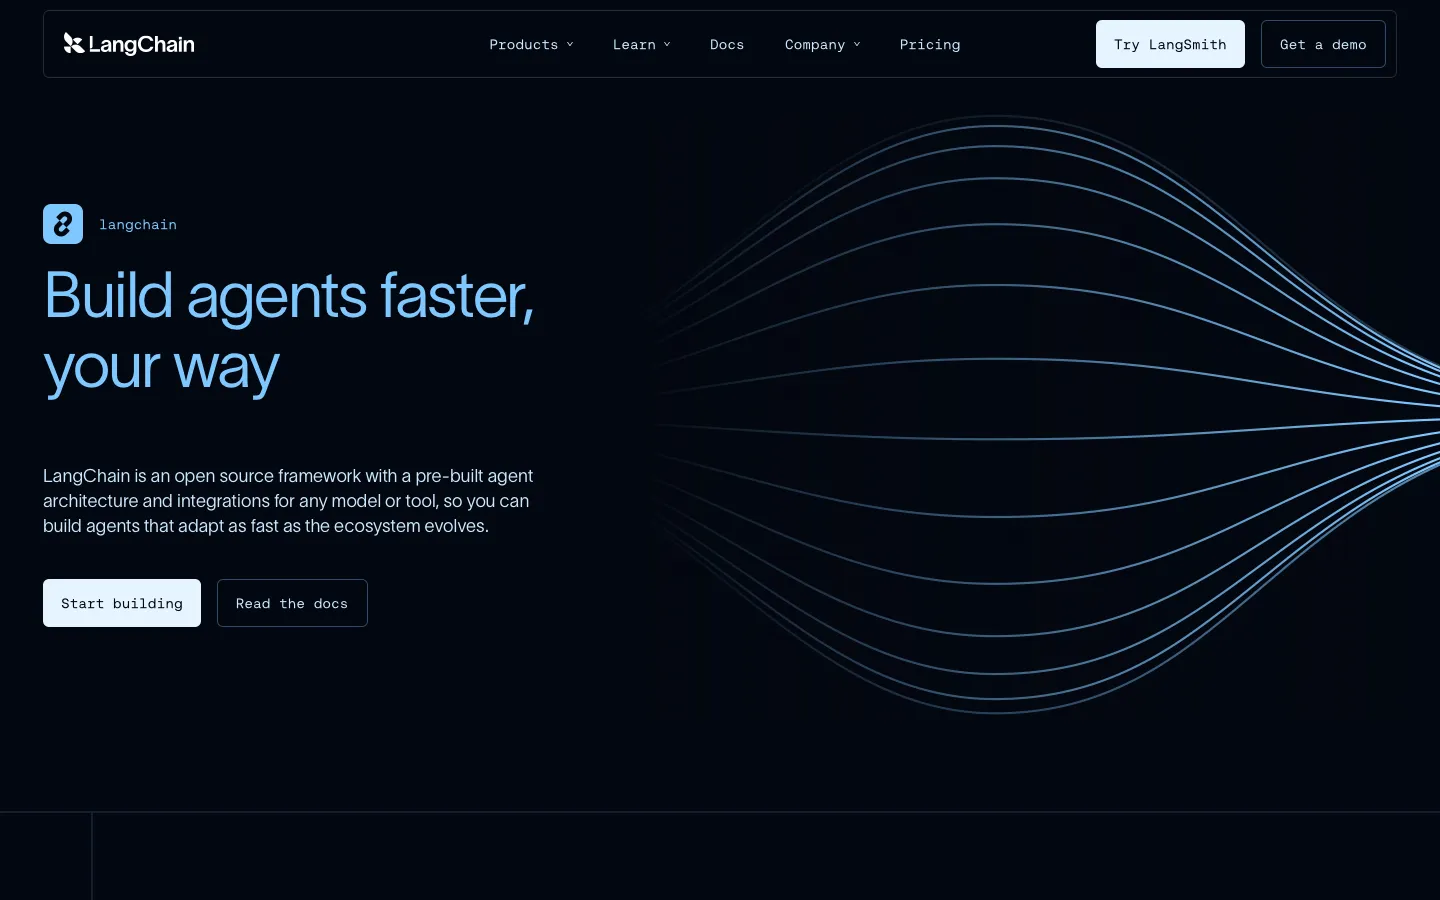The height and width of the screenshot is (900, 1440).
Task: Open the Company dropdown
Action: click(822, 44)
